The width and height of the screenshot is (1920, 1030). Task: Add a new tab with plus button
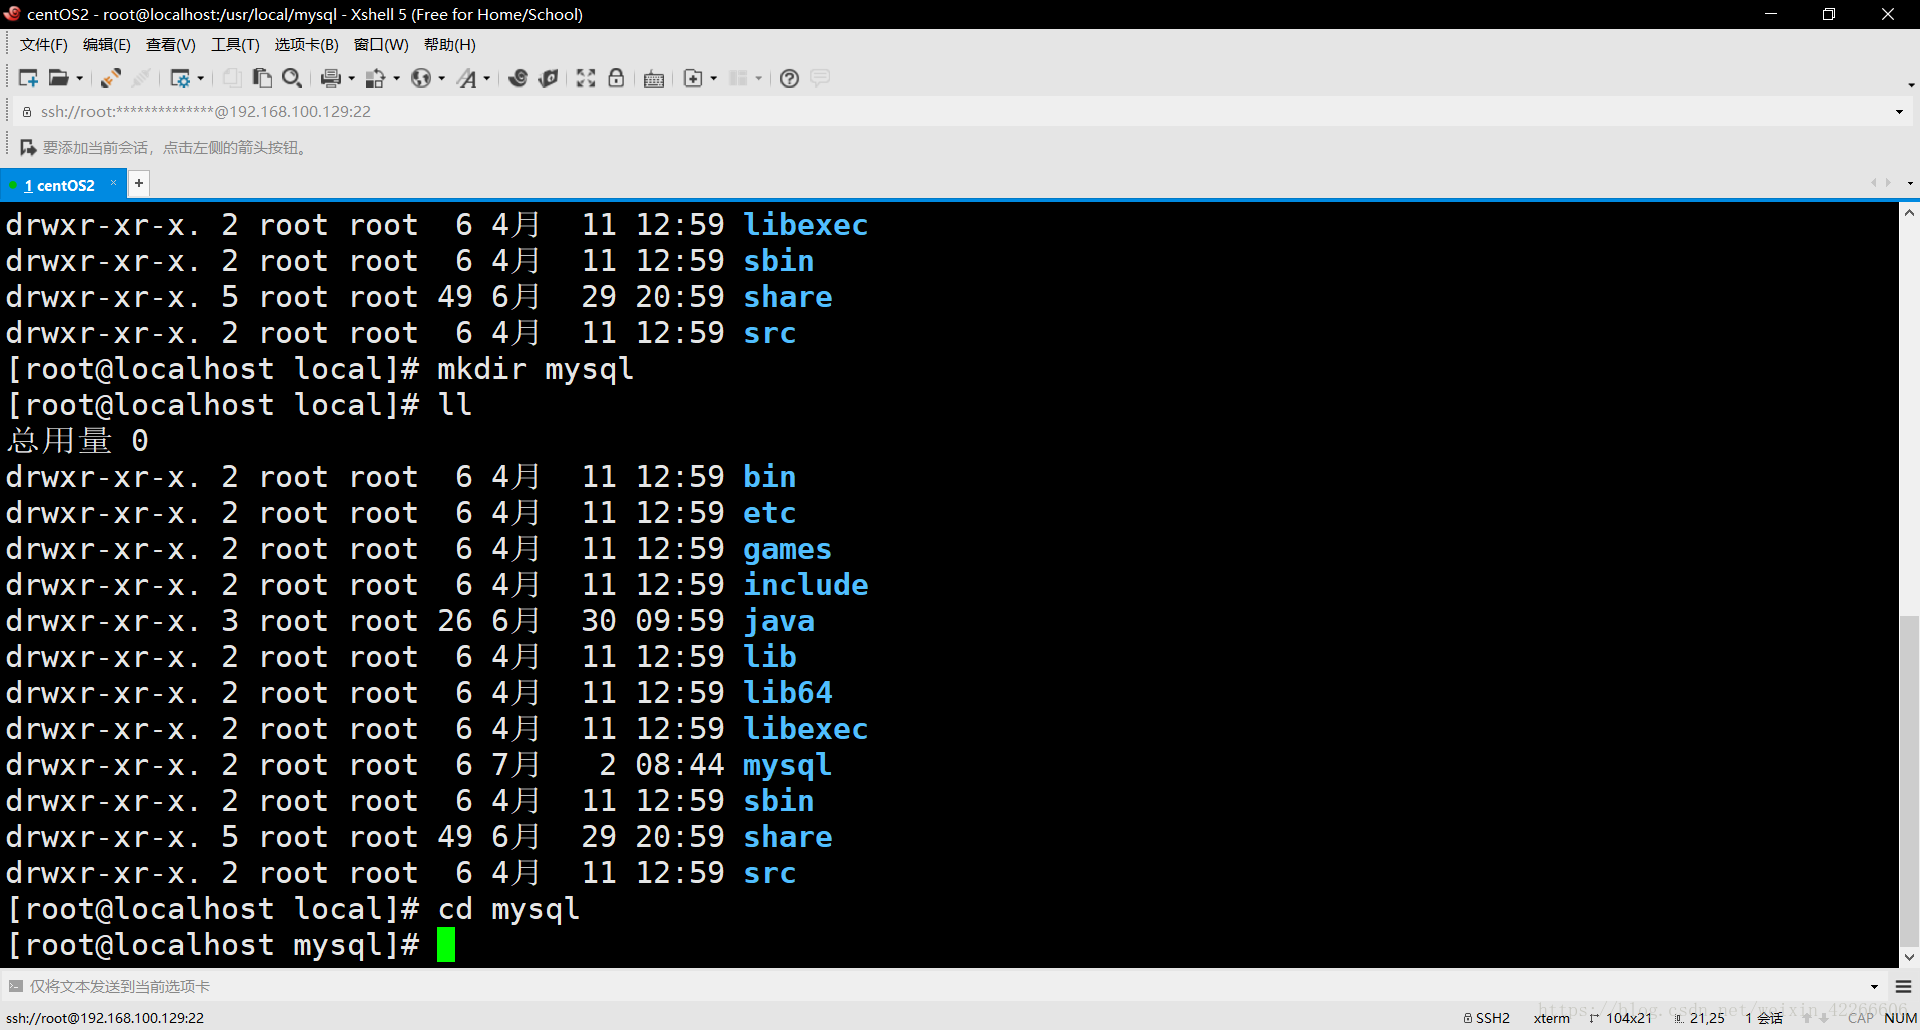139,183
